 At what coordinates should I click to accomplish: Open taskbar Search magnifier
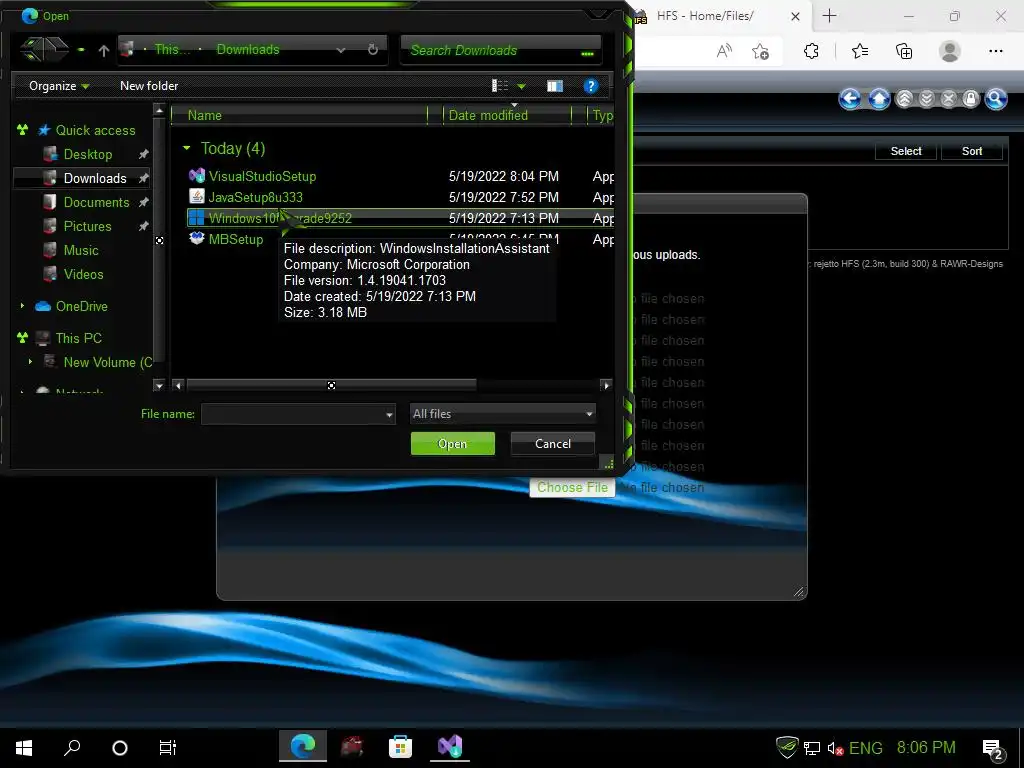click(72, 747)
